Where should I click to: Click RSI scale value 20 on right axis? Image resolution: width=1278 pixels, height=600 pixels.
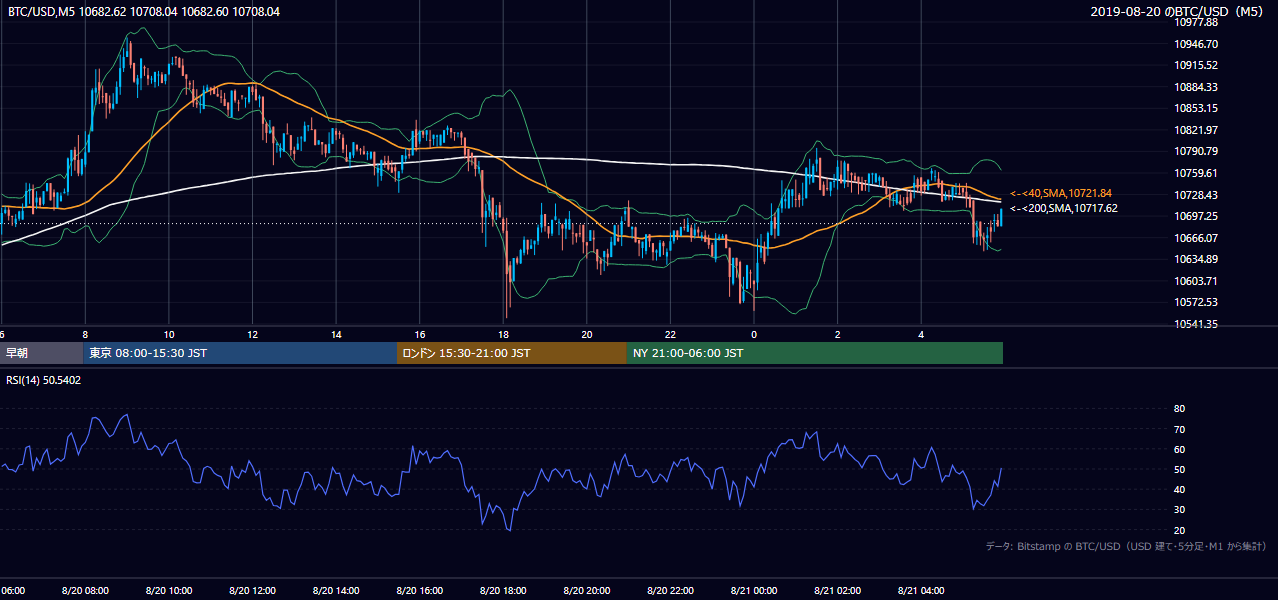(1179, 530)
